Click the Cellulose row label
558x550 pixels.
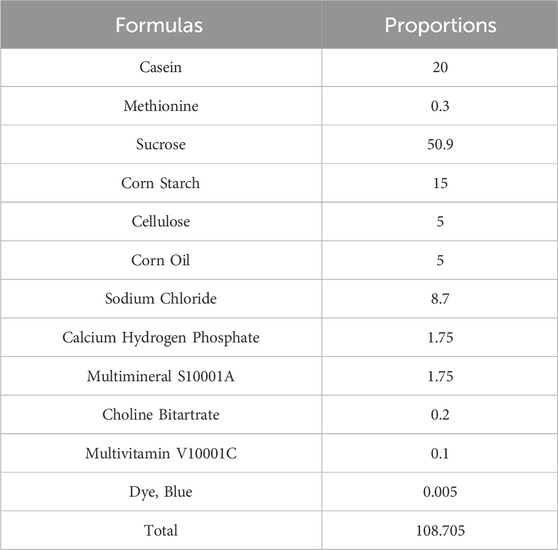(161, 222)
